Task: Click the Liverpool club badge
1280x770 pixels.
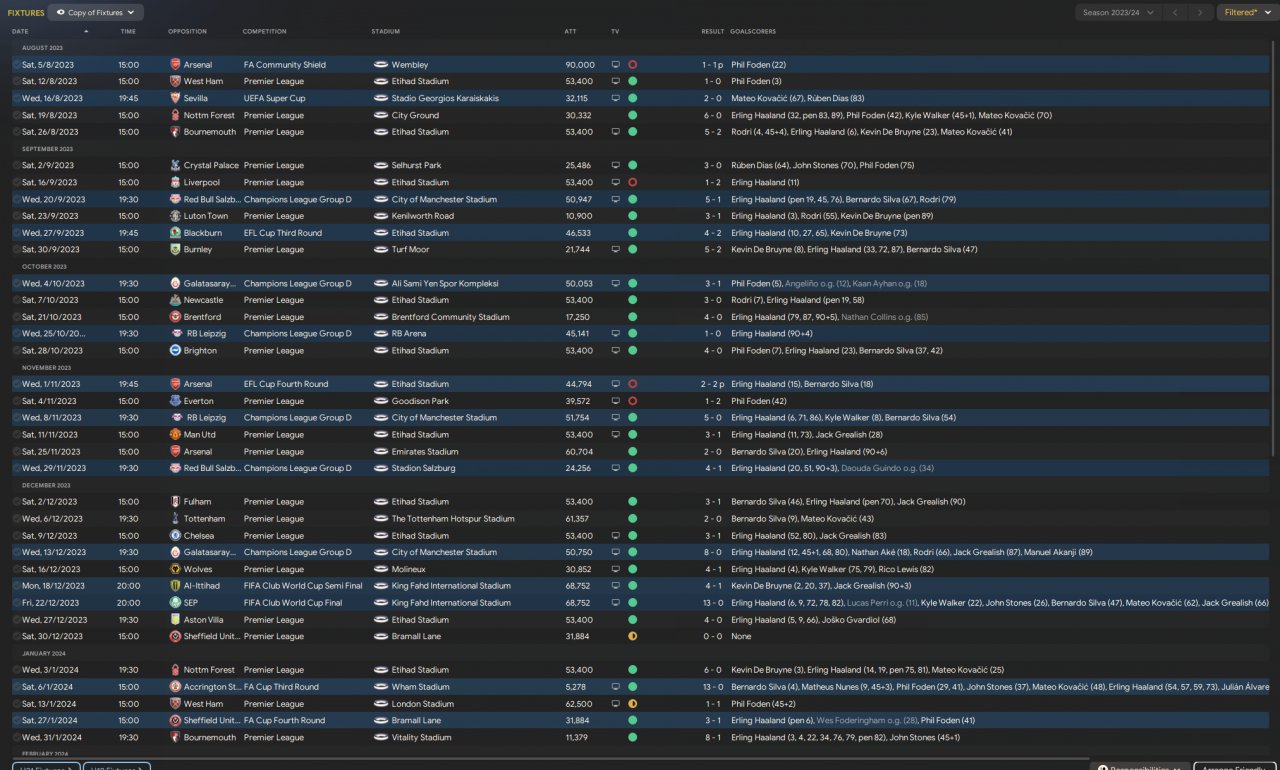Action: click(175, 183)
